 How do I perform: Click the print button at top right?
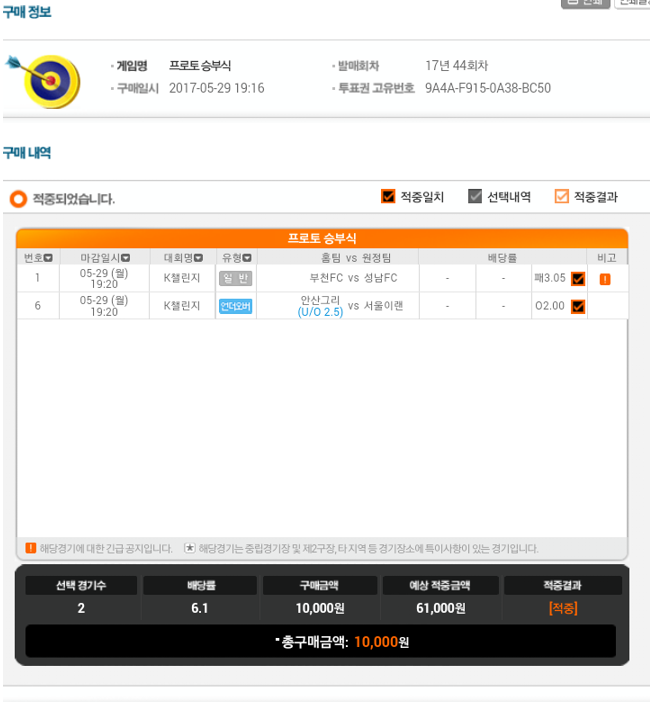(586, 3)
